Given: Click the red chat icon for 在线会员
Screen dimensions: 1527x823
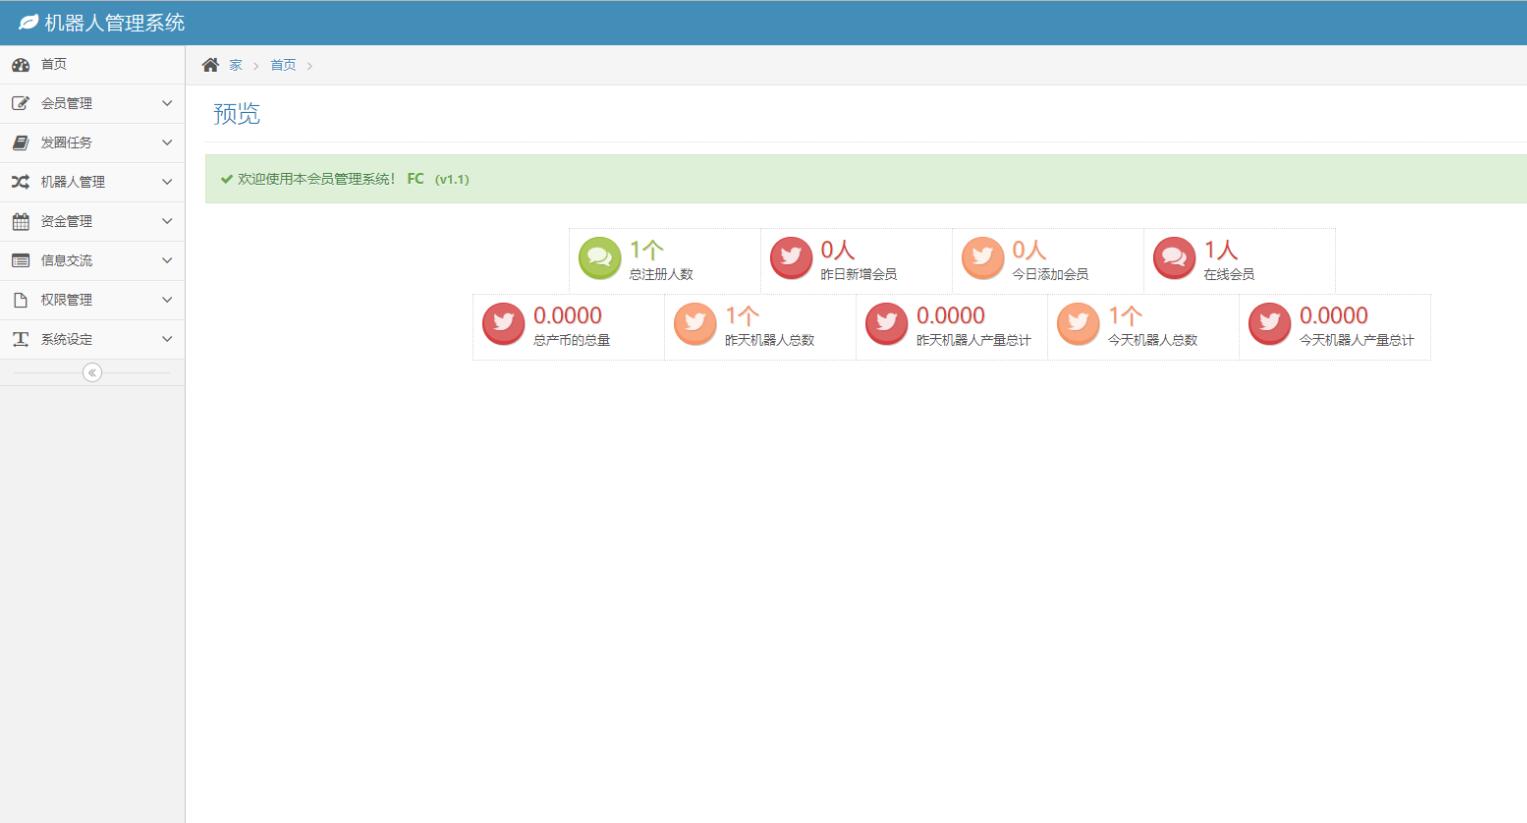Looking at the screenshot, I should (x=1174, y=258).
